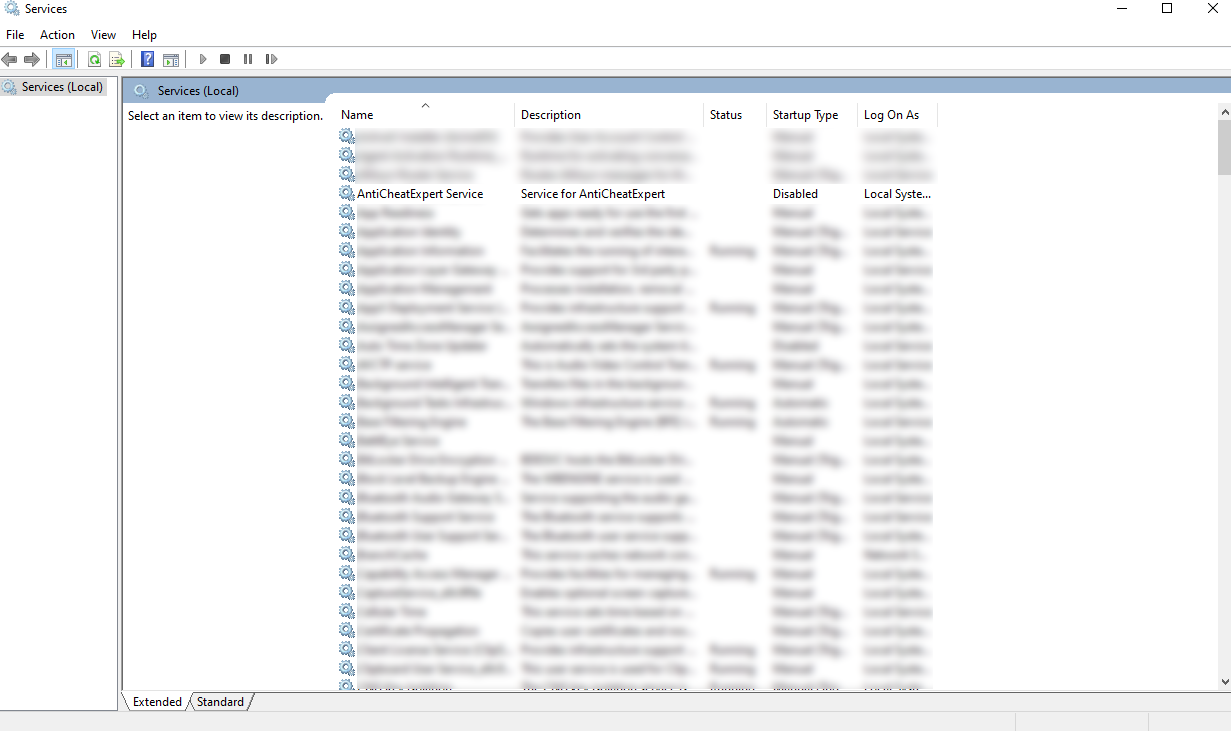Click the Back arrow in the toolbar
Image resolution: width=1231 pixels, height=731 pixels.
coord(10,60)
